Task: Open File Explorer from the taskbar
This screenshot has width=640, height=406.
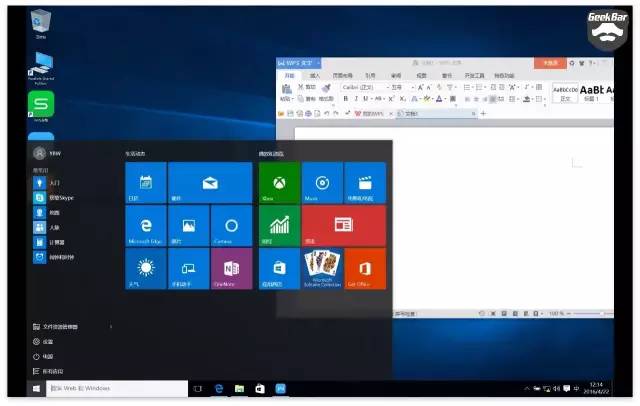Action: 239,389
